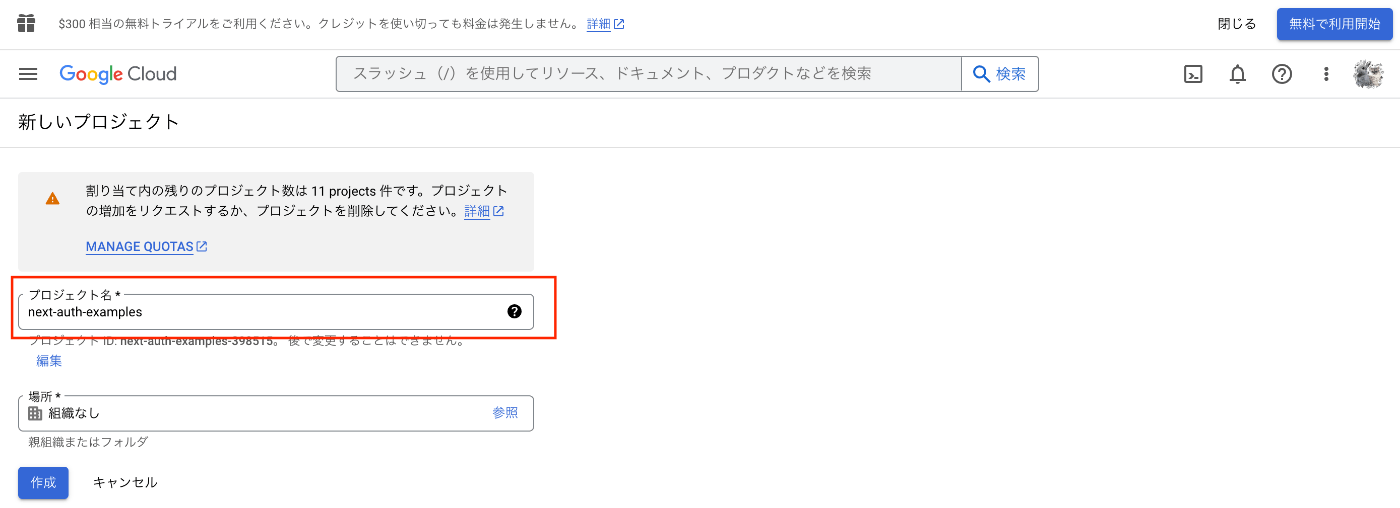Viewport: 1400px width, 508px height.
Task: Click the キャンセル button
Action: (x=125, y=482)
